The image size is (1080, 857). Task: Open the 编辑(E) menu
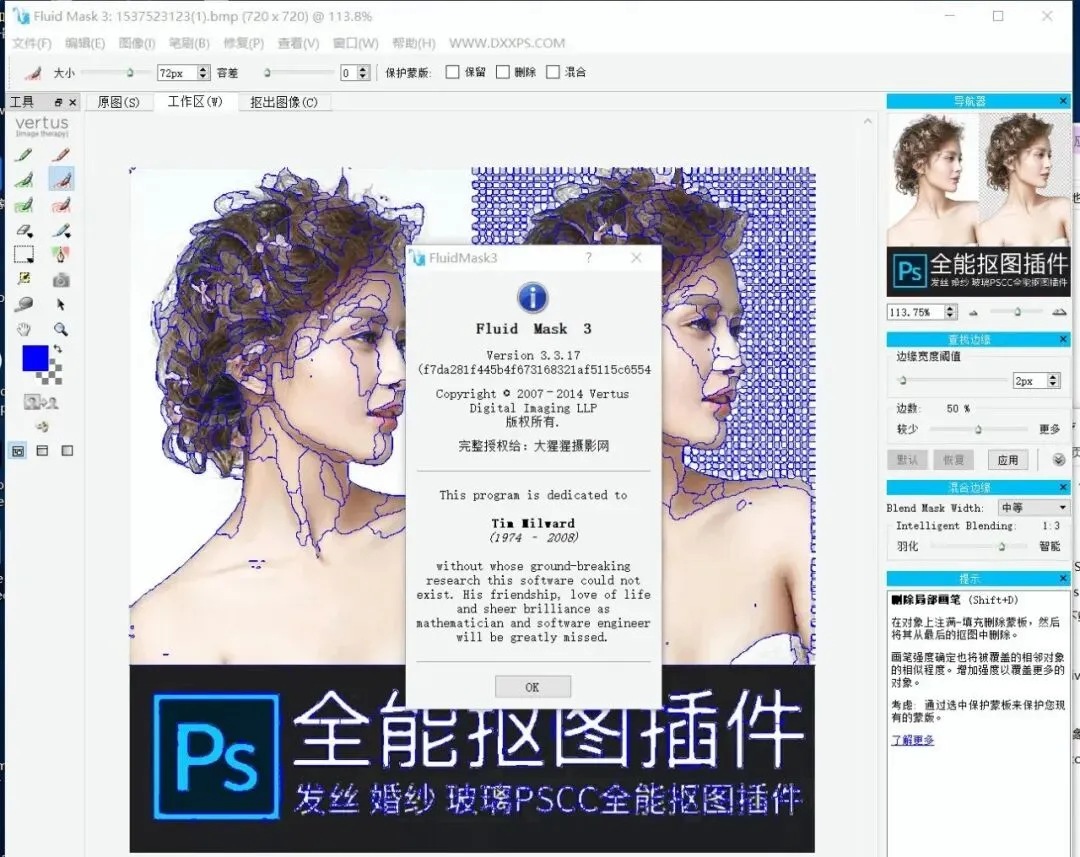click(85, 43)
